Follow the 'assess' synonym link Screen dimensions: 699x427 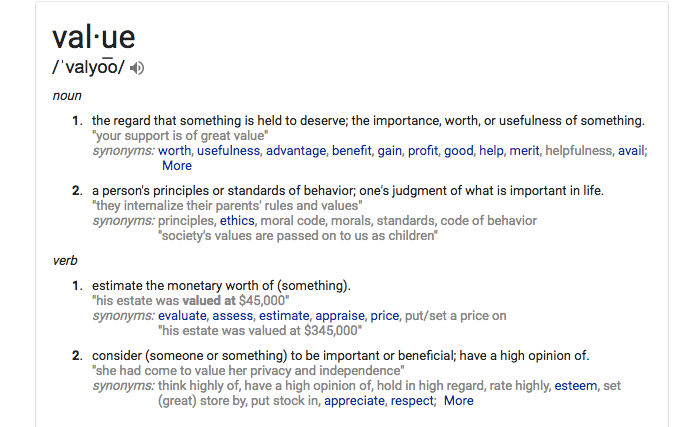click(233, 315)
